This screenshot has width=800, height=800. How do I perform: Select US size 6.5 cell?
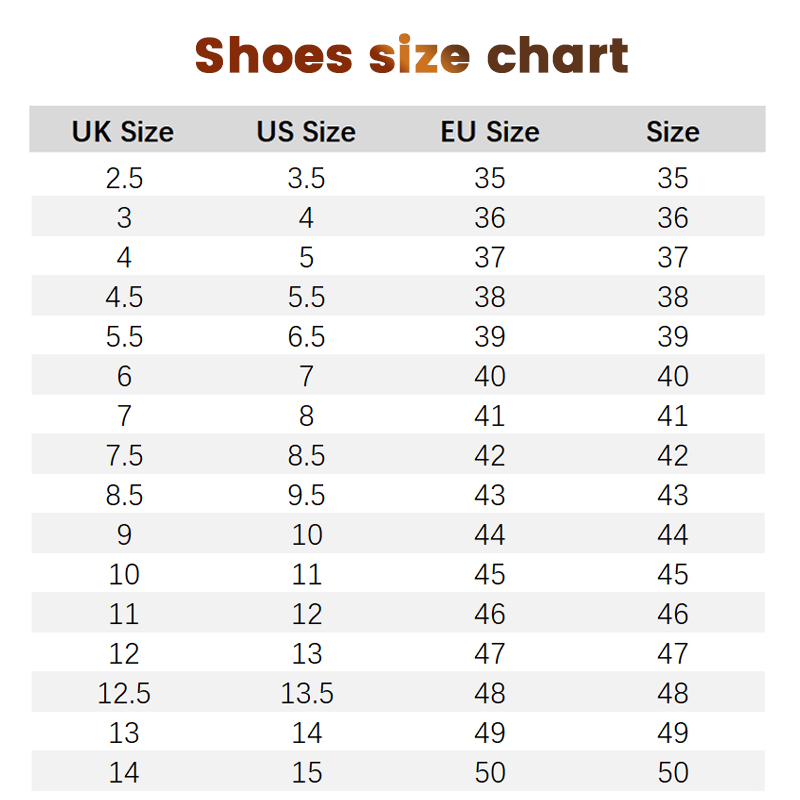306,337
